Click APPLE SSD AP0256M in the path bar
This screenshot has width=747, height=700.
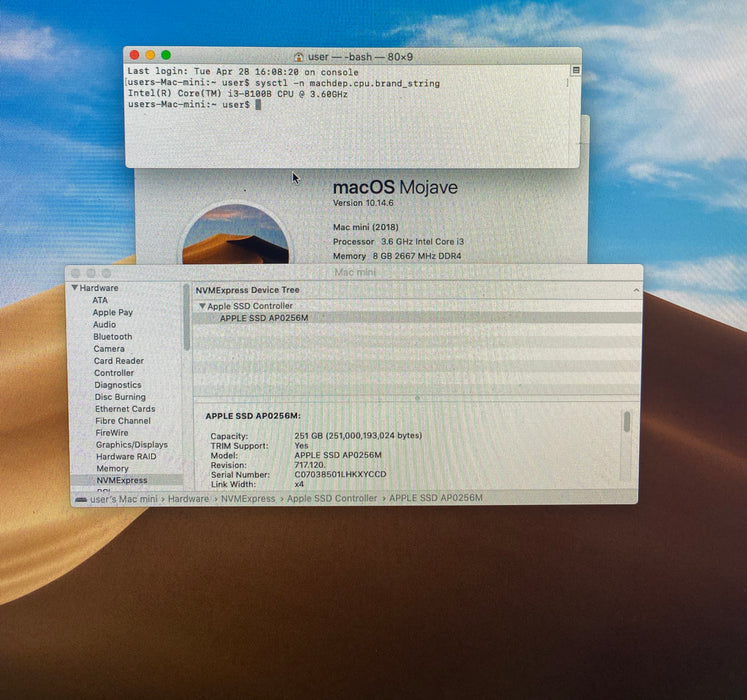pyautogui.click(x=435, y=497)
